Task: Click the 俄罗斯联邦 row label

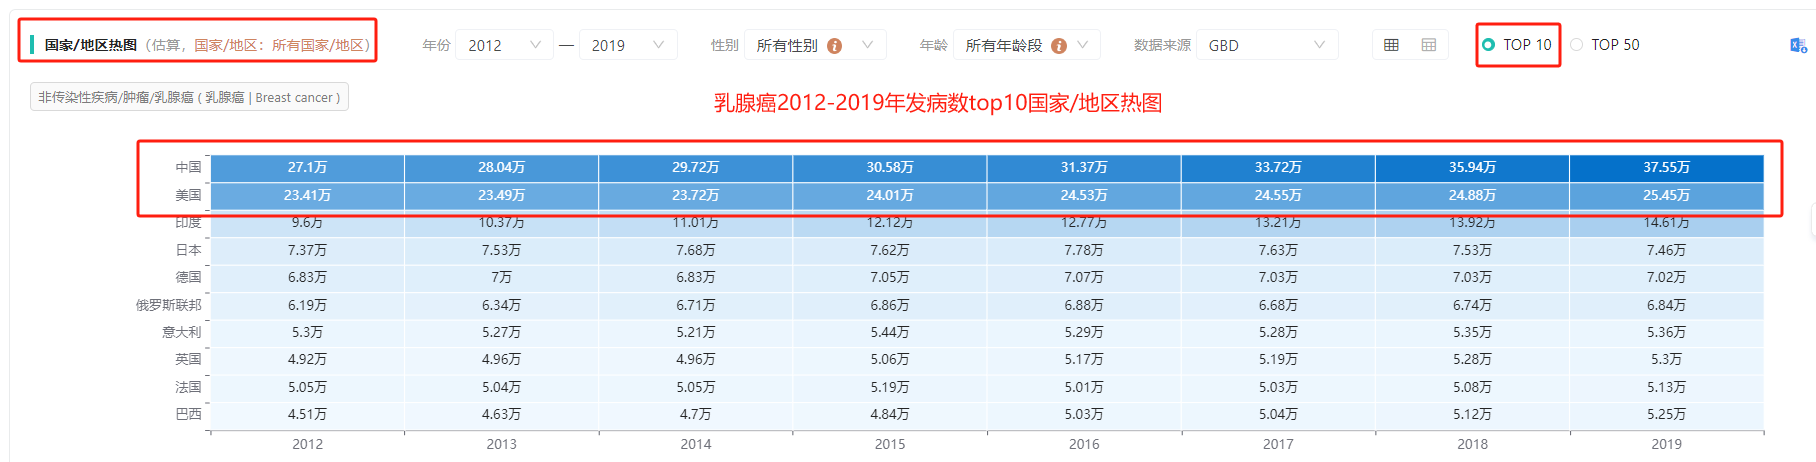Action: 169,305
